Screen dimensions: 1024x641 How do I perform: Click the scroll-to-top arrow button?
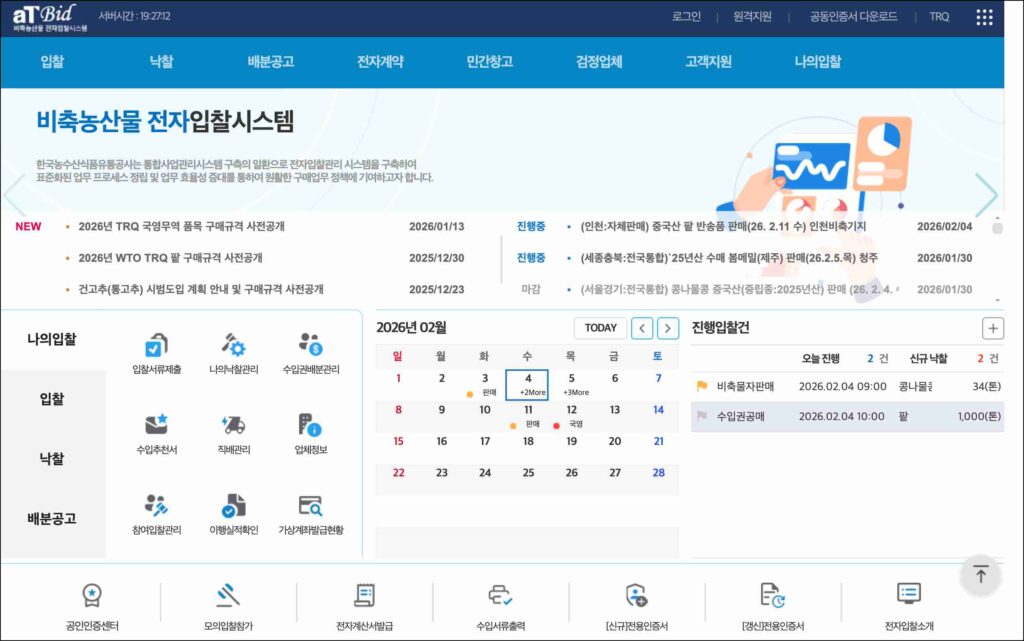tap(980, 575)
